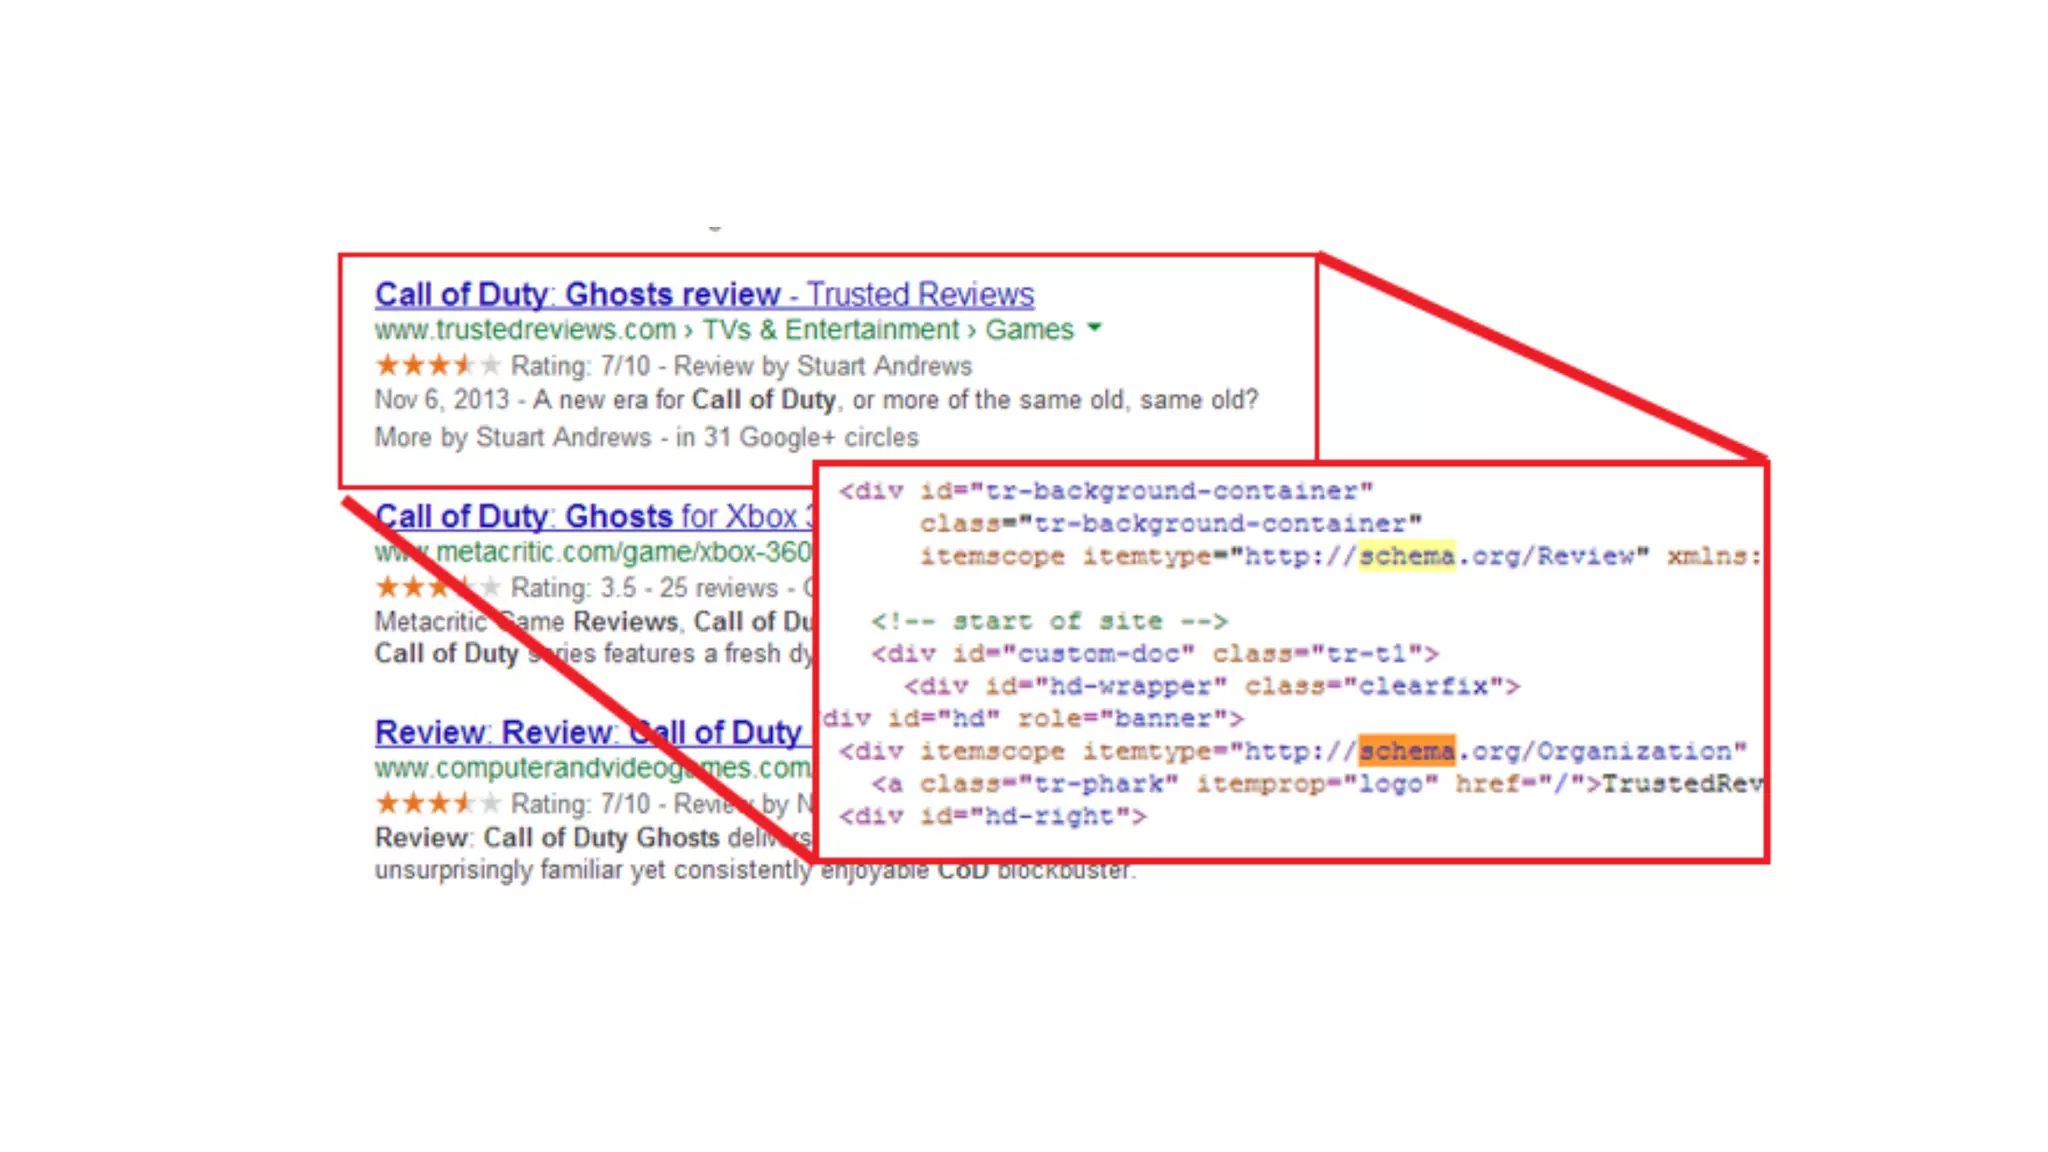Click the 'Nov 6, 2013' snippet text
Viewport: 2048px width, 1152px height.
442,400
